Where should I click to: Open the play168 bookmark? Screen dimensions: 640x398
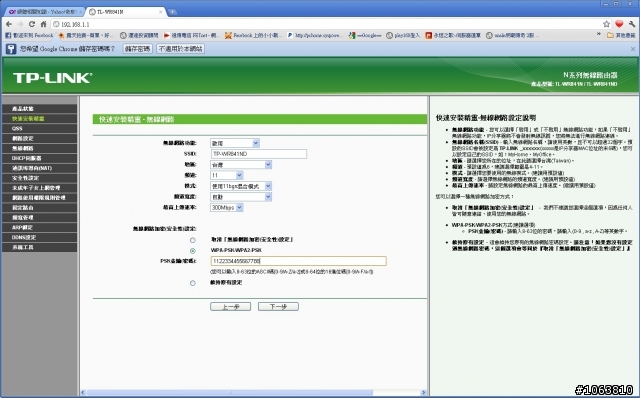point(403,36)
